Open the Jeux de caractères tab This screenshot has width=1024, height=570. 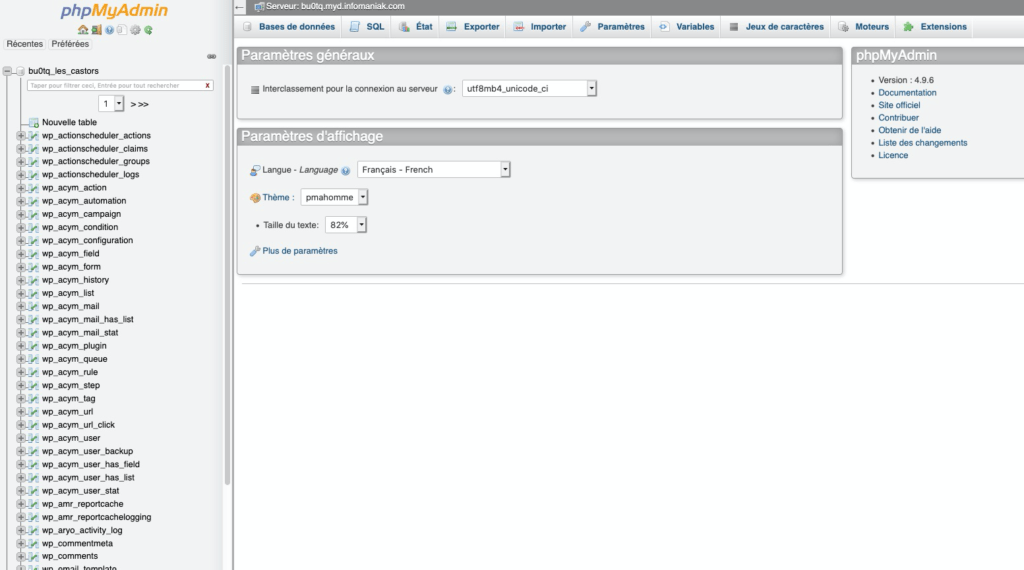tap(776, 27)
